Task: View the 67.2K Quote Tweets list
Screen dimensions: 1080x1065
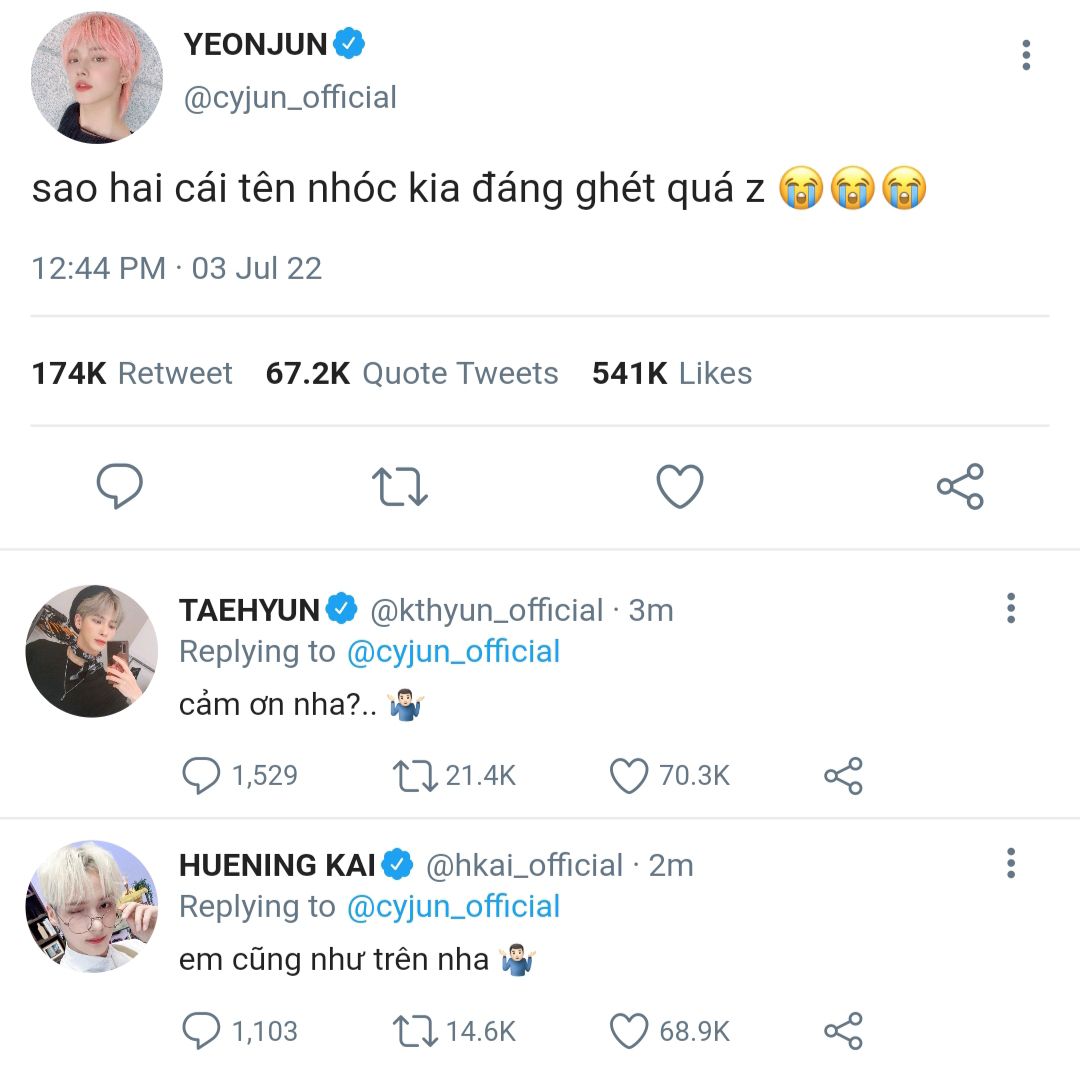Action: click(412, 373)
